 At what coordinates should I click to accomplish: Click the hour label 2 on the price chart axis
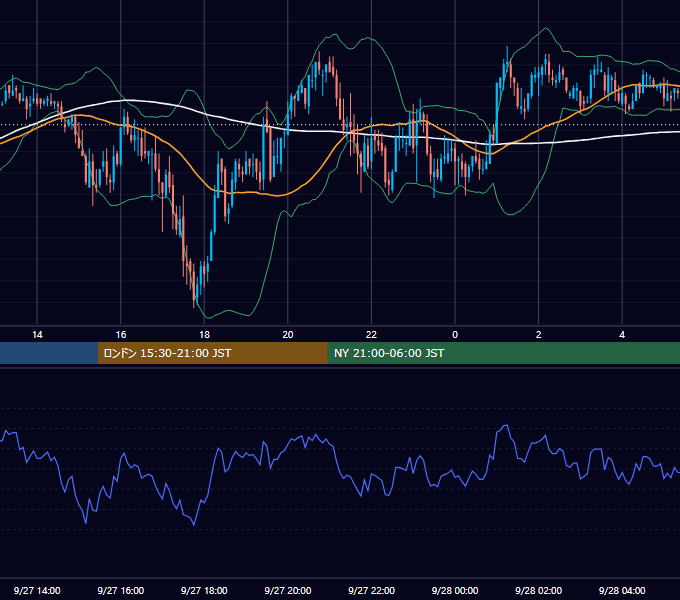click(x=539, y=335)
